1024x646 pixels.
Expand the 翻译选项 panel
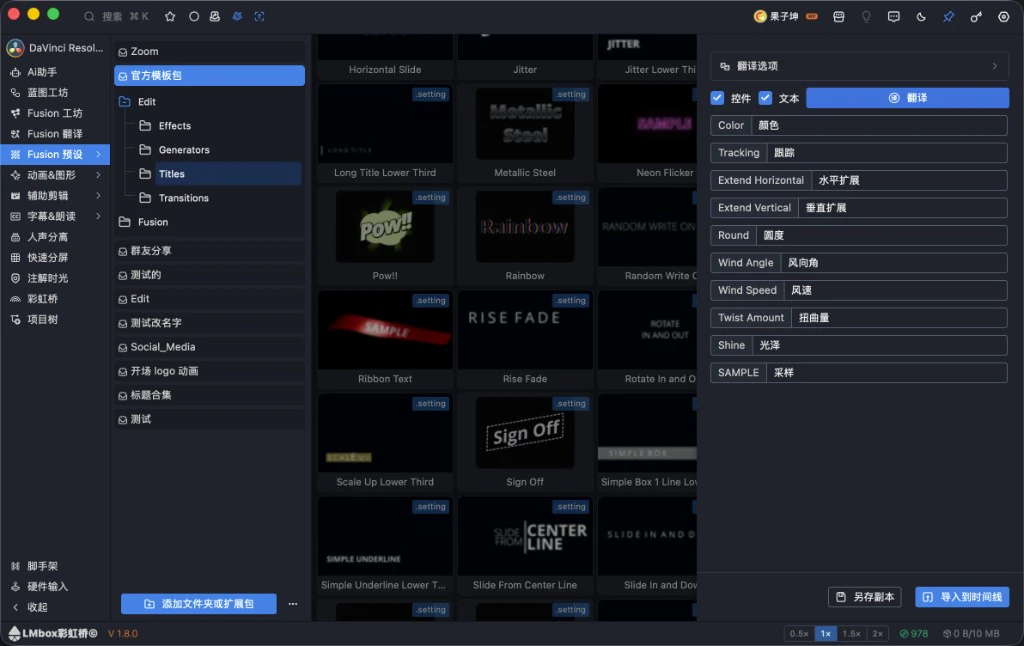point(859,66)
